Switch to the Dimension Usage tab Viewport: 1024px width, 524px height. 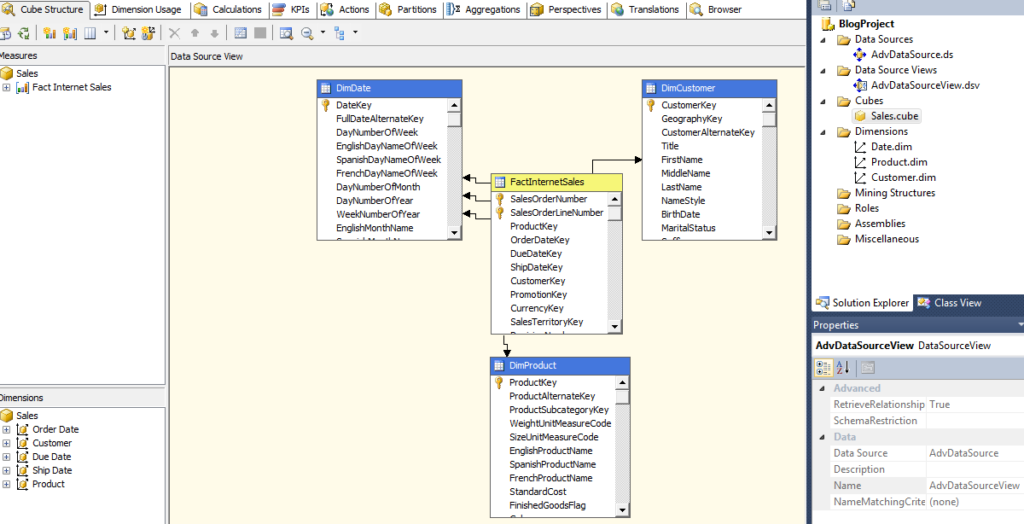138,9
